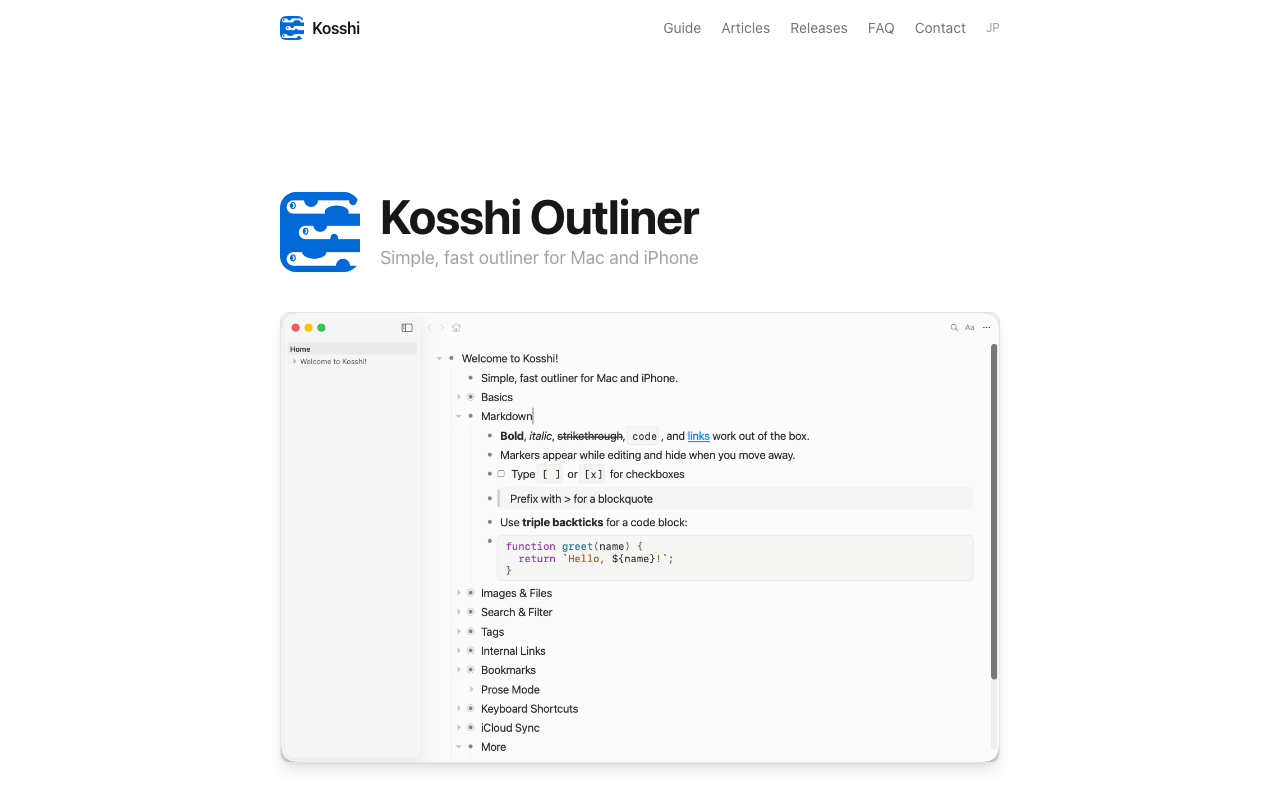The height and width of the screenshot is (800, 1280).
Task: Expand the Internal Links item
Action: coord(459,651)
